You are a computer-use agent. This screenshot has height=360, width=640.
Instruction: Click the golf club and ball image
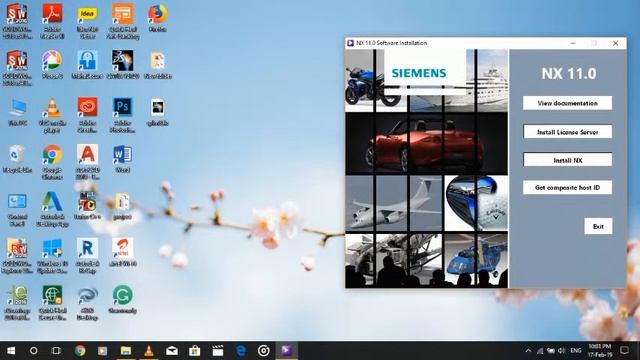[x=476, y=203]
